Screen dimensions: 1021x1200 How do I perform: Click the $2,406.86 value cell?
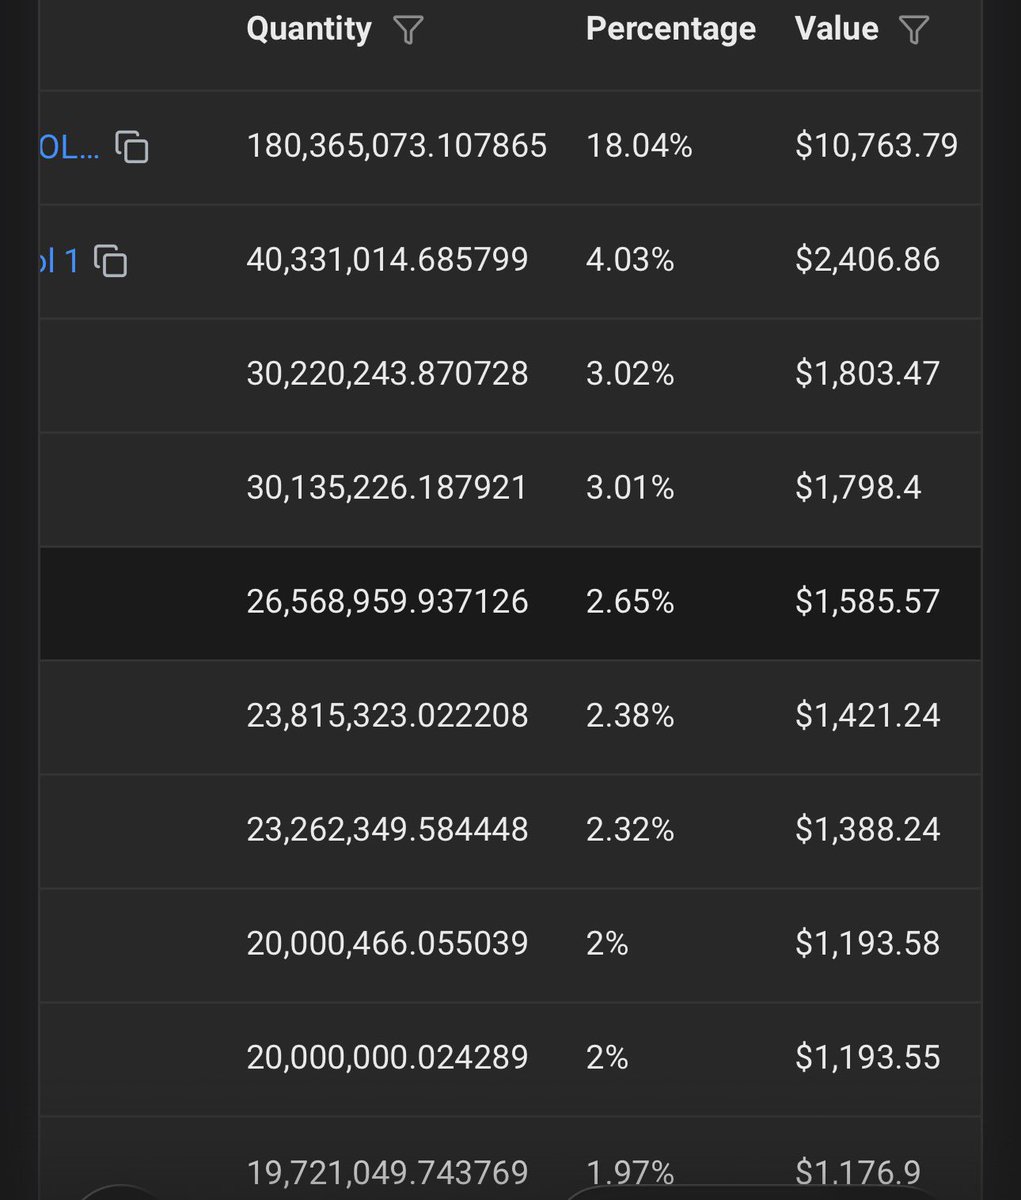[867, 260]
